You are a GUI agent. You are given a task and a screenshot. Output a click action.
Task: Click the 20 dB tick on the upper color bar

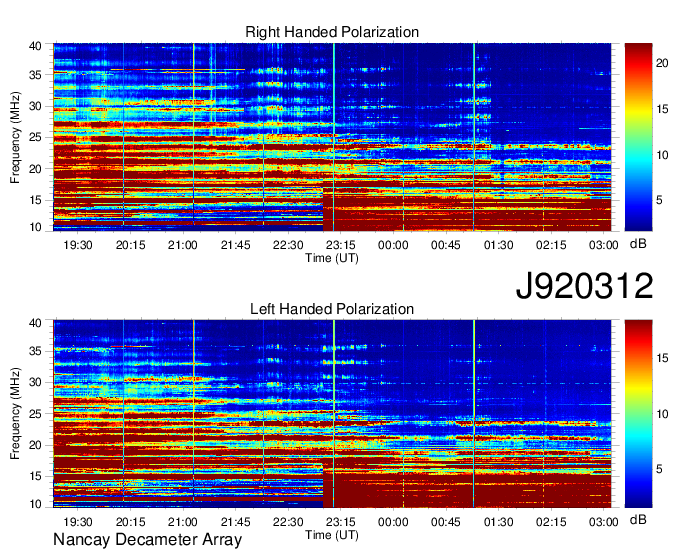662,63
